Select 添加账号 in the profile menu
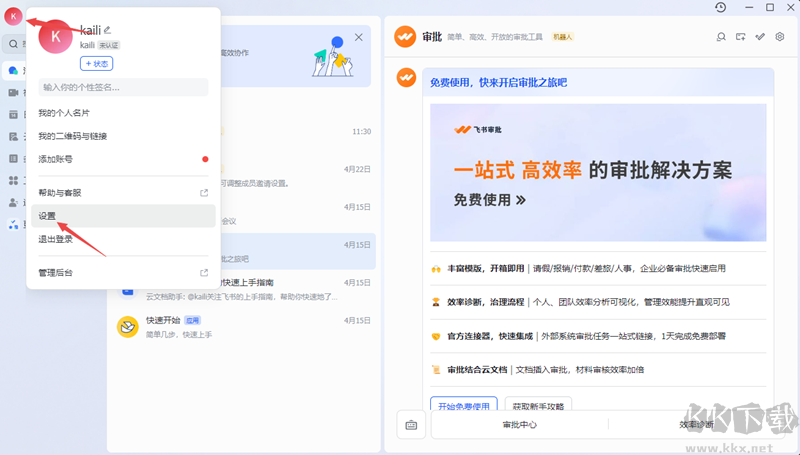This screenshot has width=800, height=455. [55, 159]
